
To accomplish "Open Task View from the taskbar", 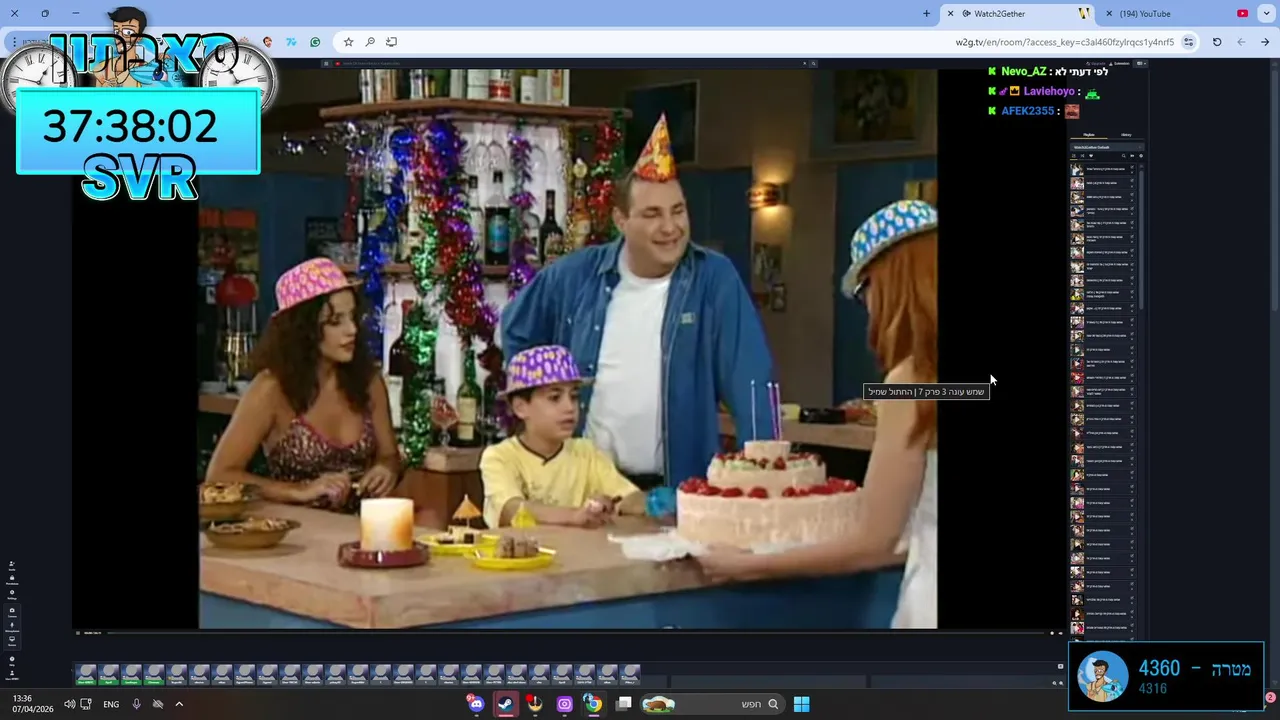I will pos(623,704).
